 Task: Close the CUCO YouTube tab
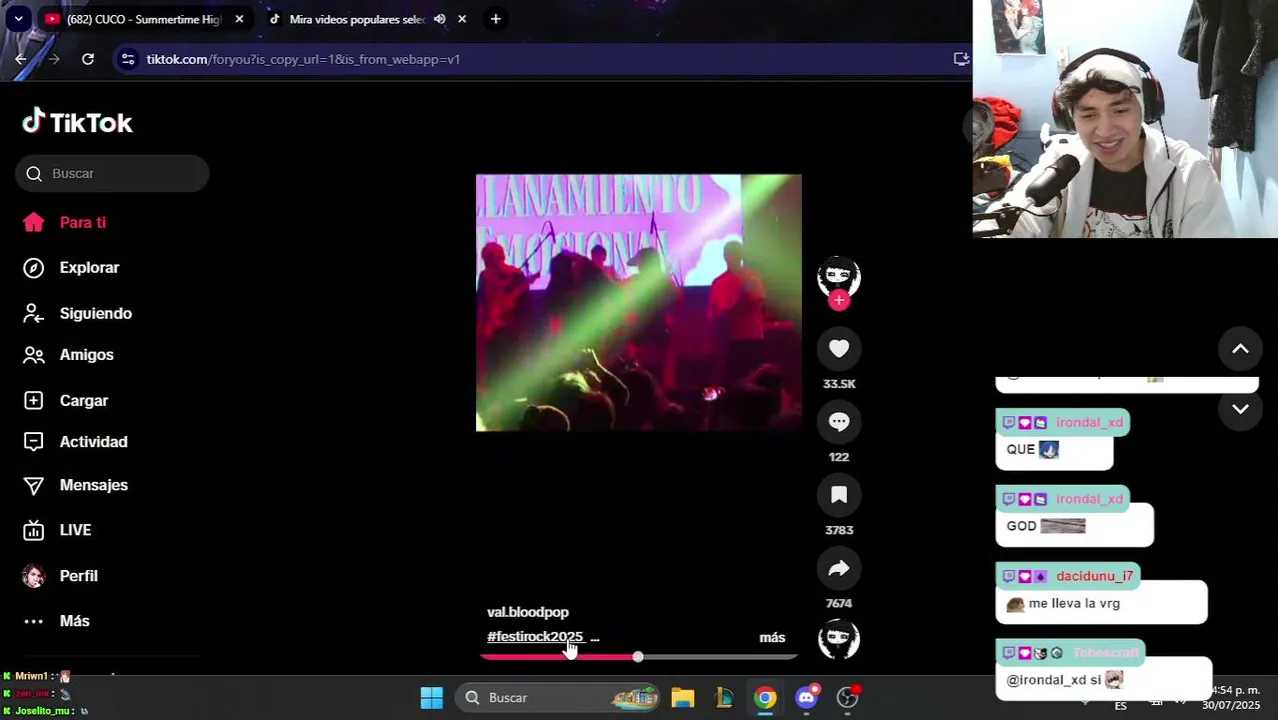[x=239, y=19]
